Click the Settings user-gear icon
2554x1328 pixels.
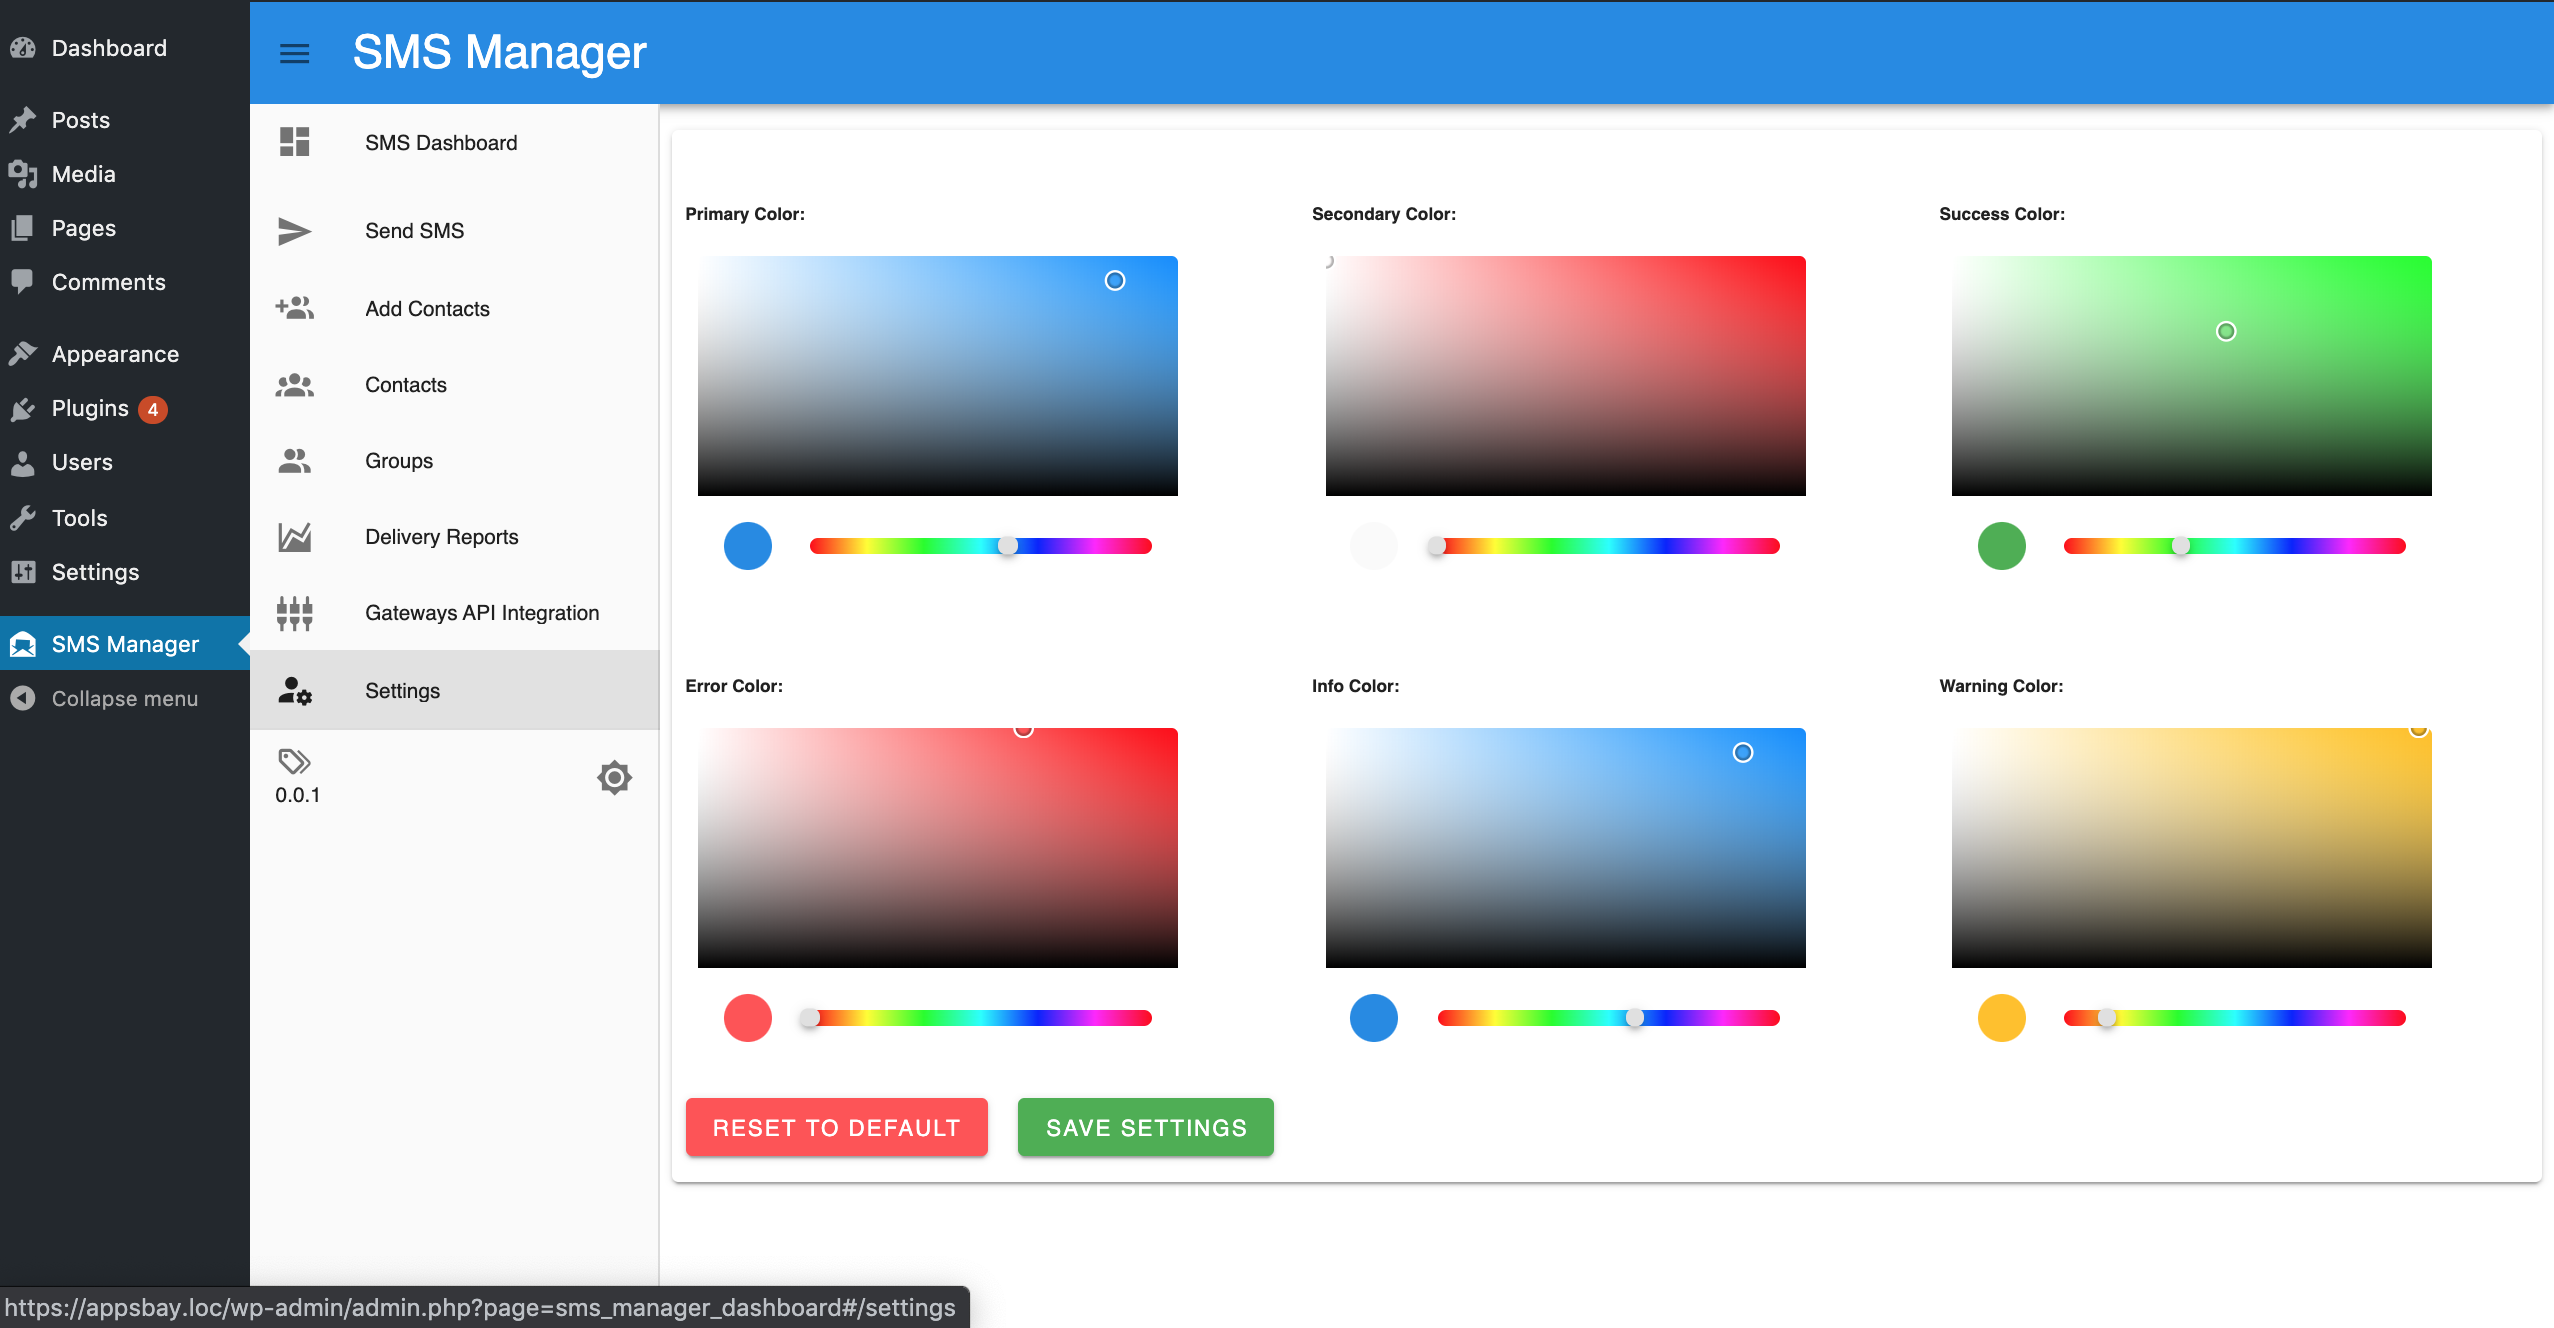pos(294,691)
